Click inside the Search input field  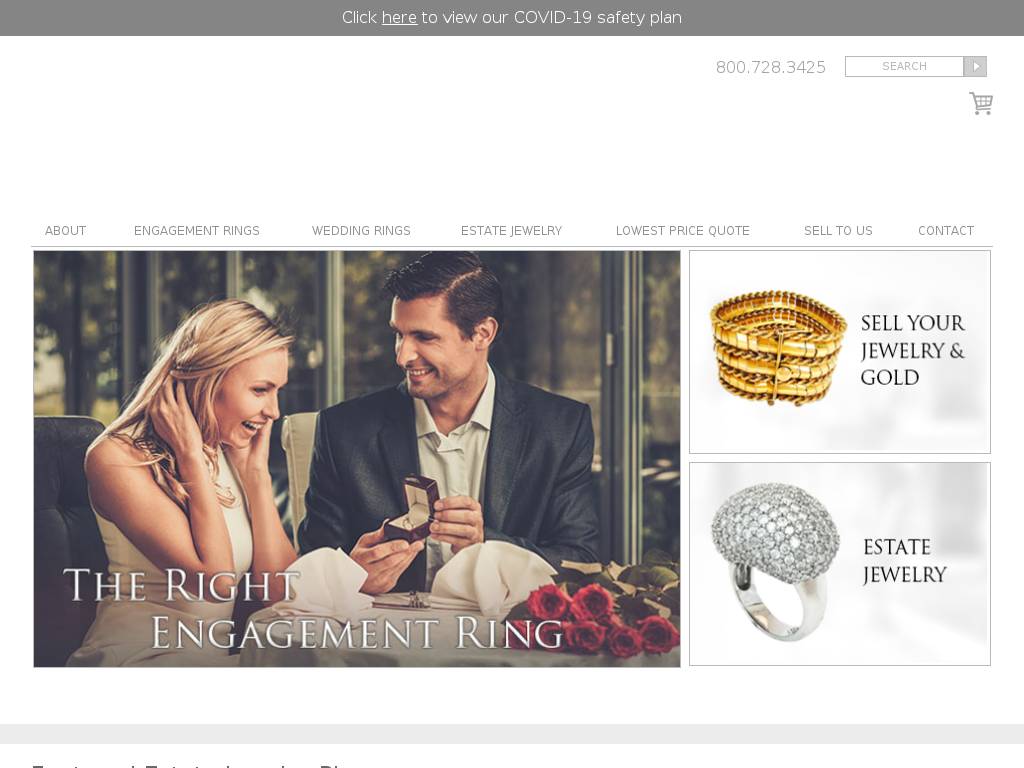(904, 67)
